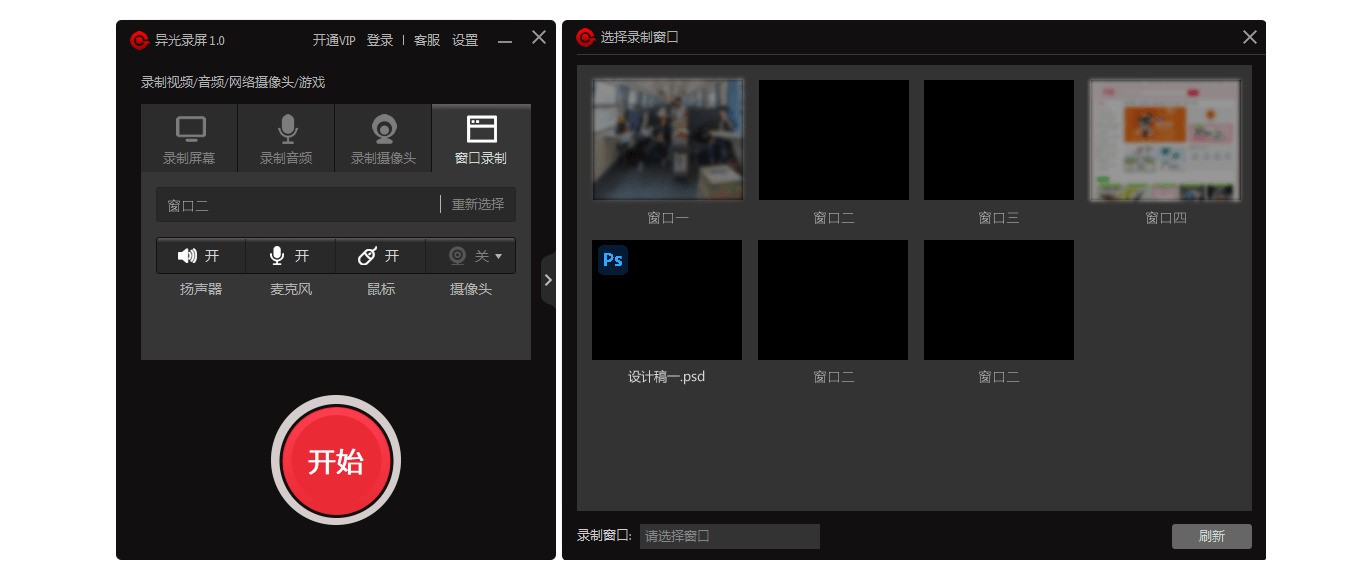Click the 开通VIP menu item
Viewport: 1365px width, 586px height.
333,41
